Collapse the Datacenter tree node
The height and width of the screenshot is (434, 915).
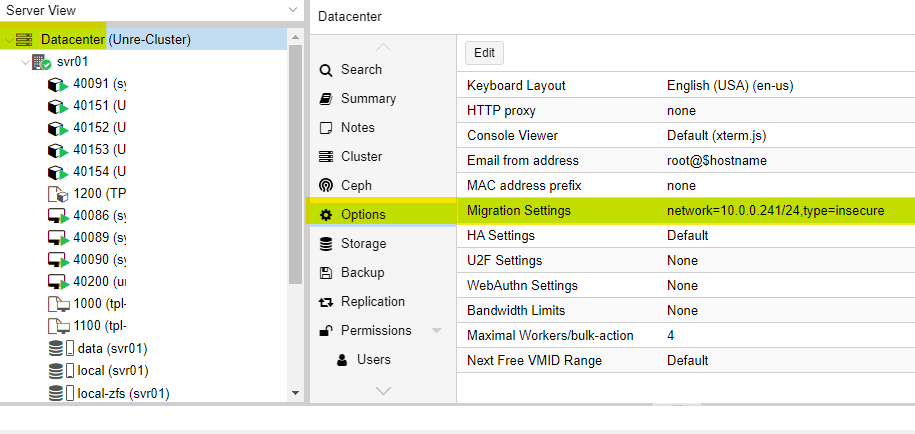pyautogui.click(x=8, y=40)
